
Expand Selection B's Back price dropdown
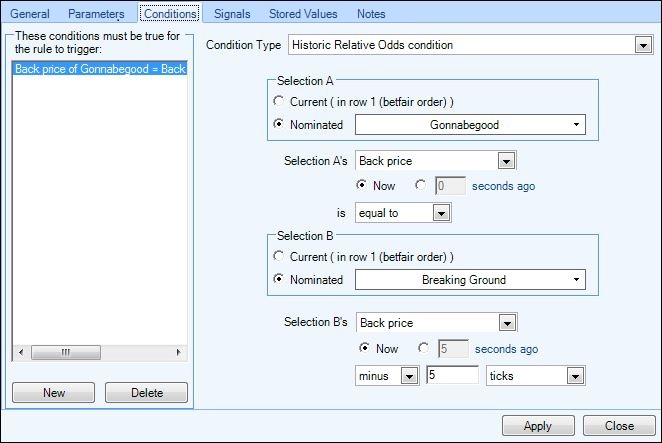pos(437,323)
